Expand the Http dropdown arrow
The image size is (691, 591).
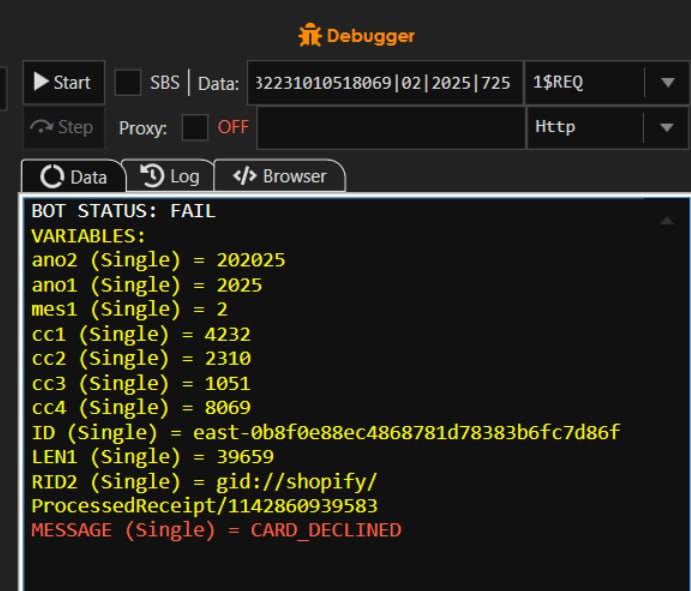(x=667, y=128)
